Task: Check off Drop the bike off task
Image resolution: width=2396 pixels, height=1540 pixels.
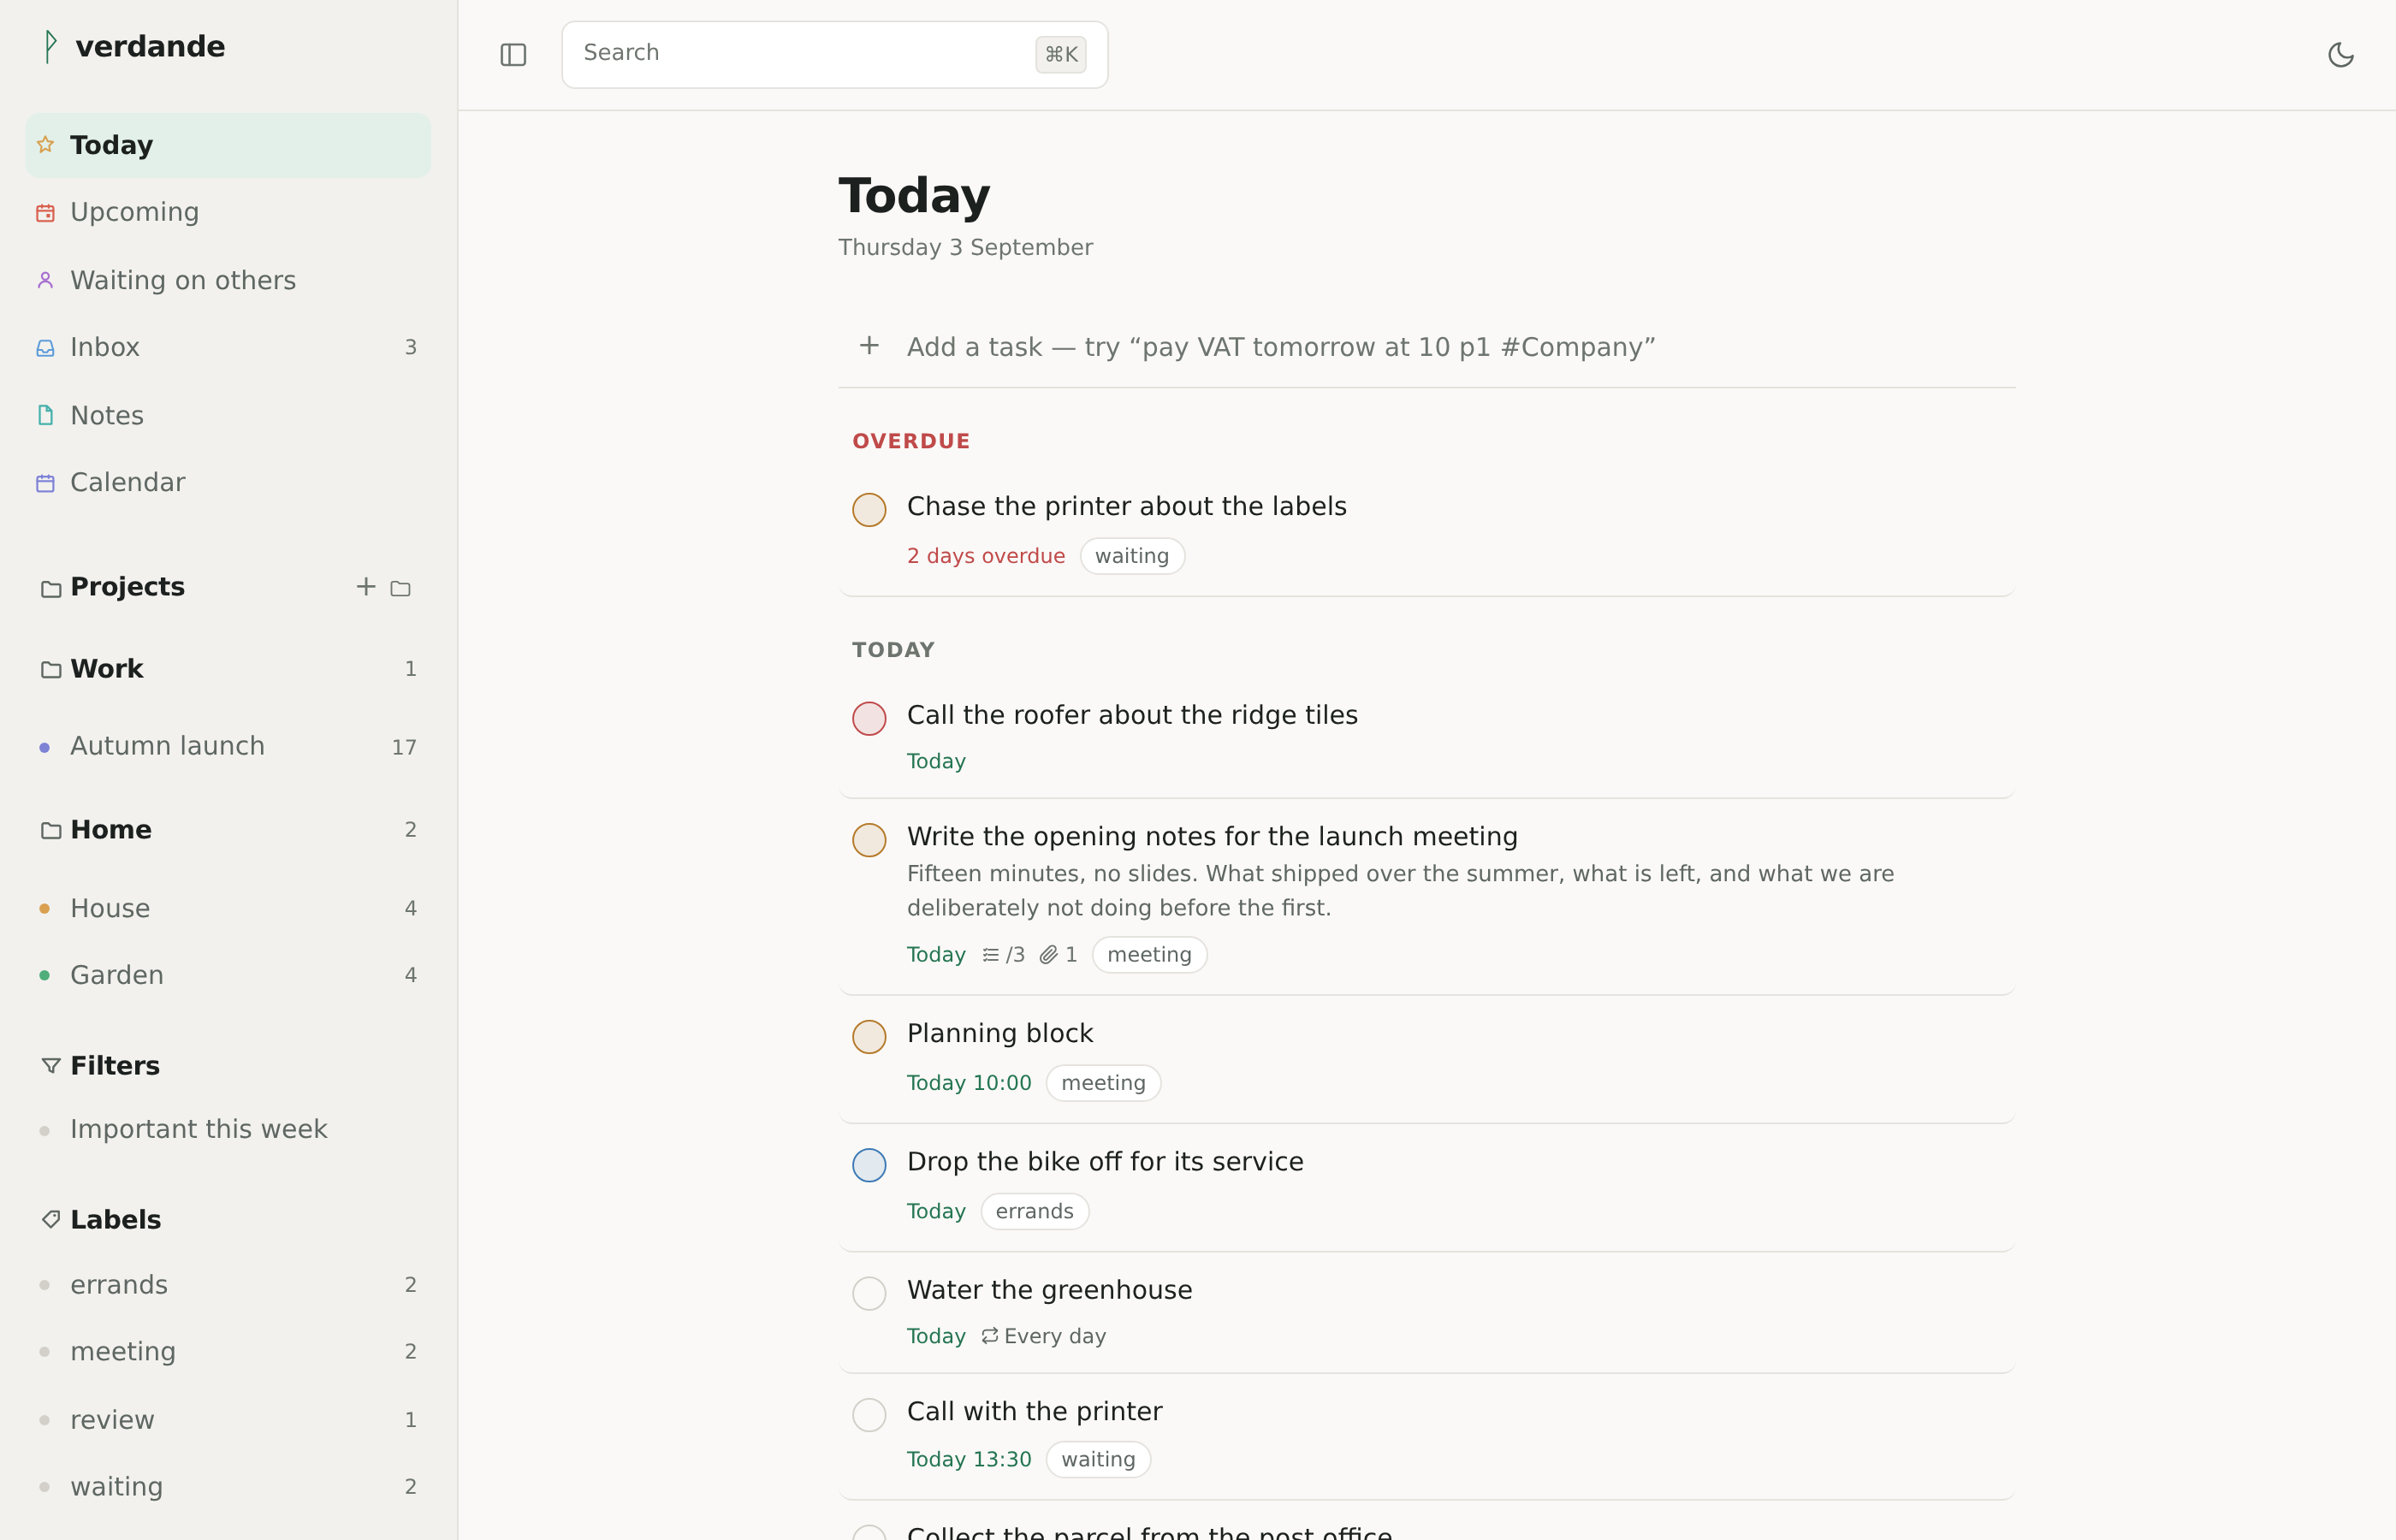Action: point(869,1165)
